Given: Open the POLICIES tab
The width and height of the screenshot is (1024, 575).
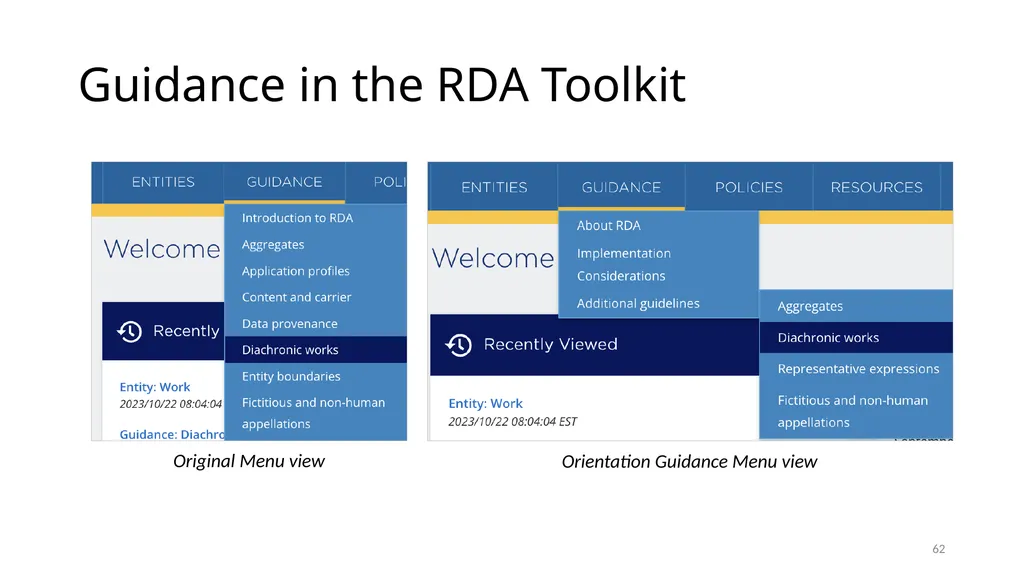Looking at the screenshot, I should click(748, 187).
